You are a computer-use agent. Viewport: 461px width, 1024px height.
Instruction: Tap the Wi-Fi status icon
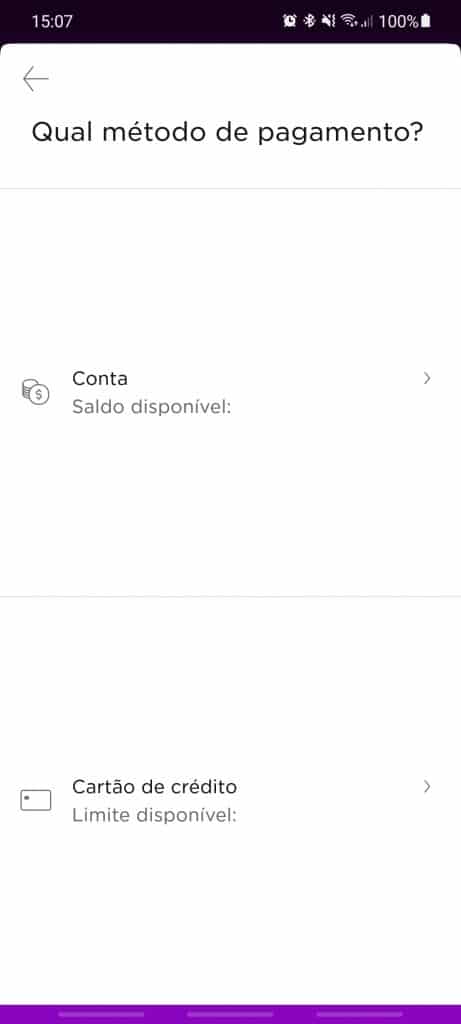349,21
